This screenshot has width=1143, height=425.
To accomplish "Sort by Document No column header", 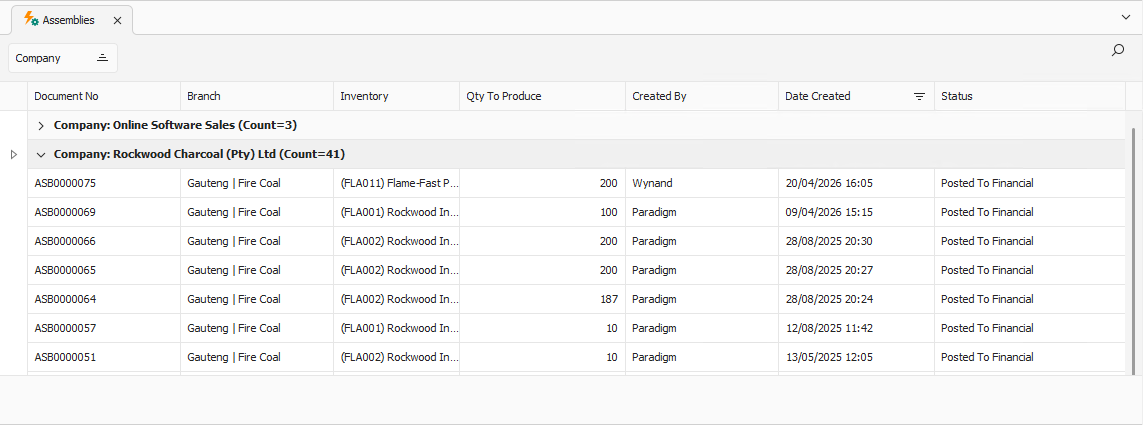I will tap(104, 96).
